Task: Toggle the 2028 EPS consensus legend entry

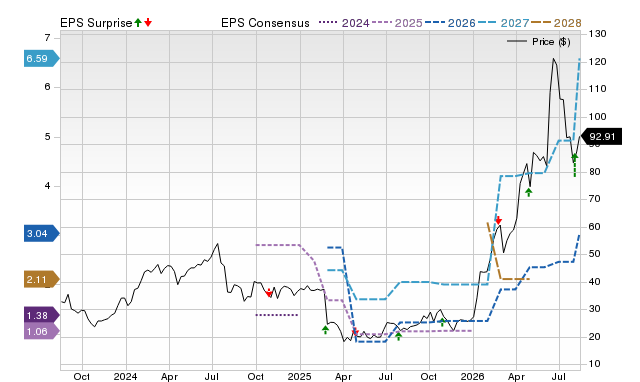Action: 557,23
